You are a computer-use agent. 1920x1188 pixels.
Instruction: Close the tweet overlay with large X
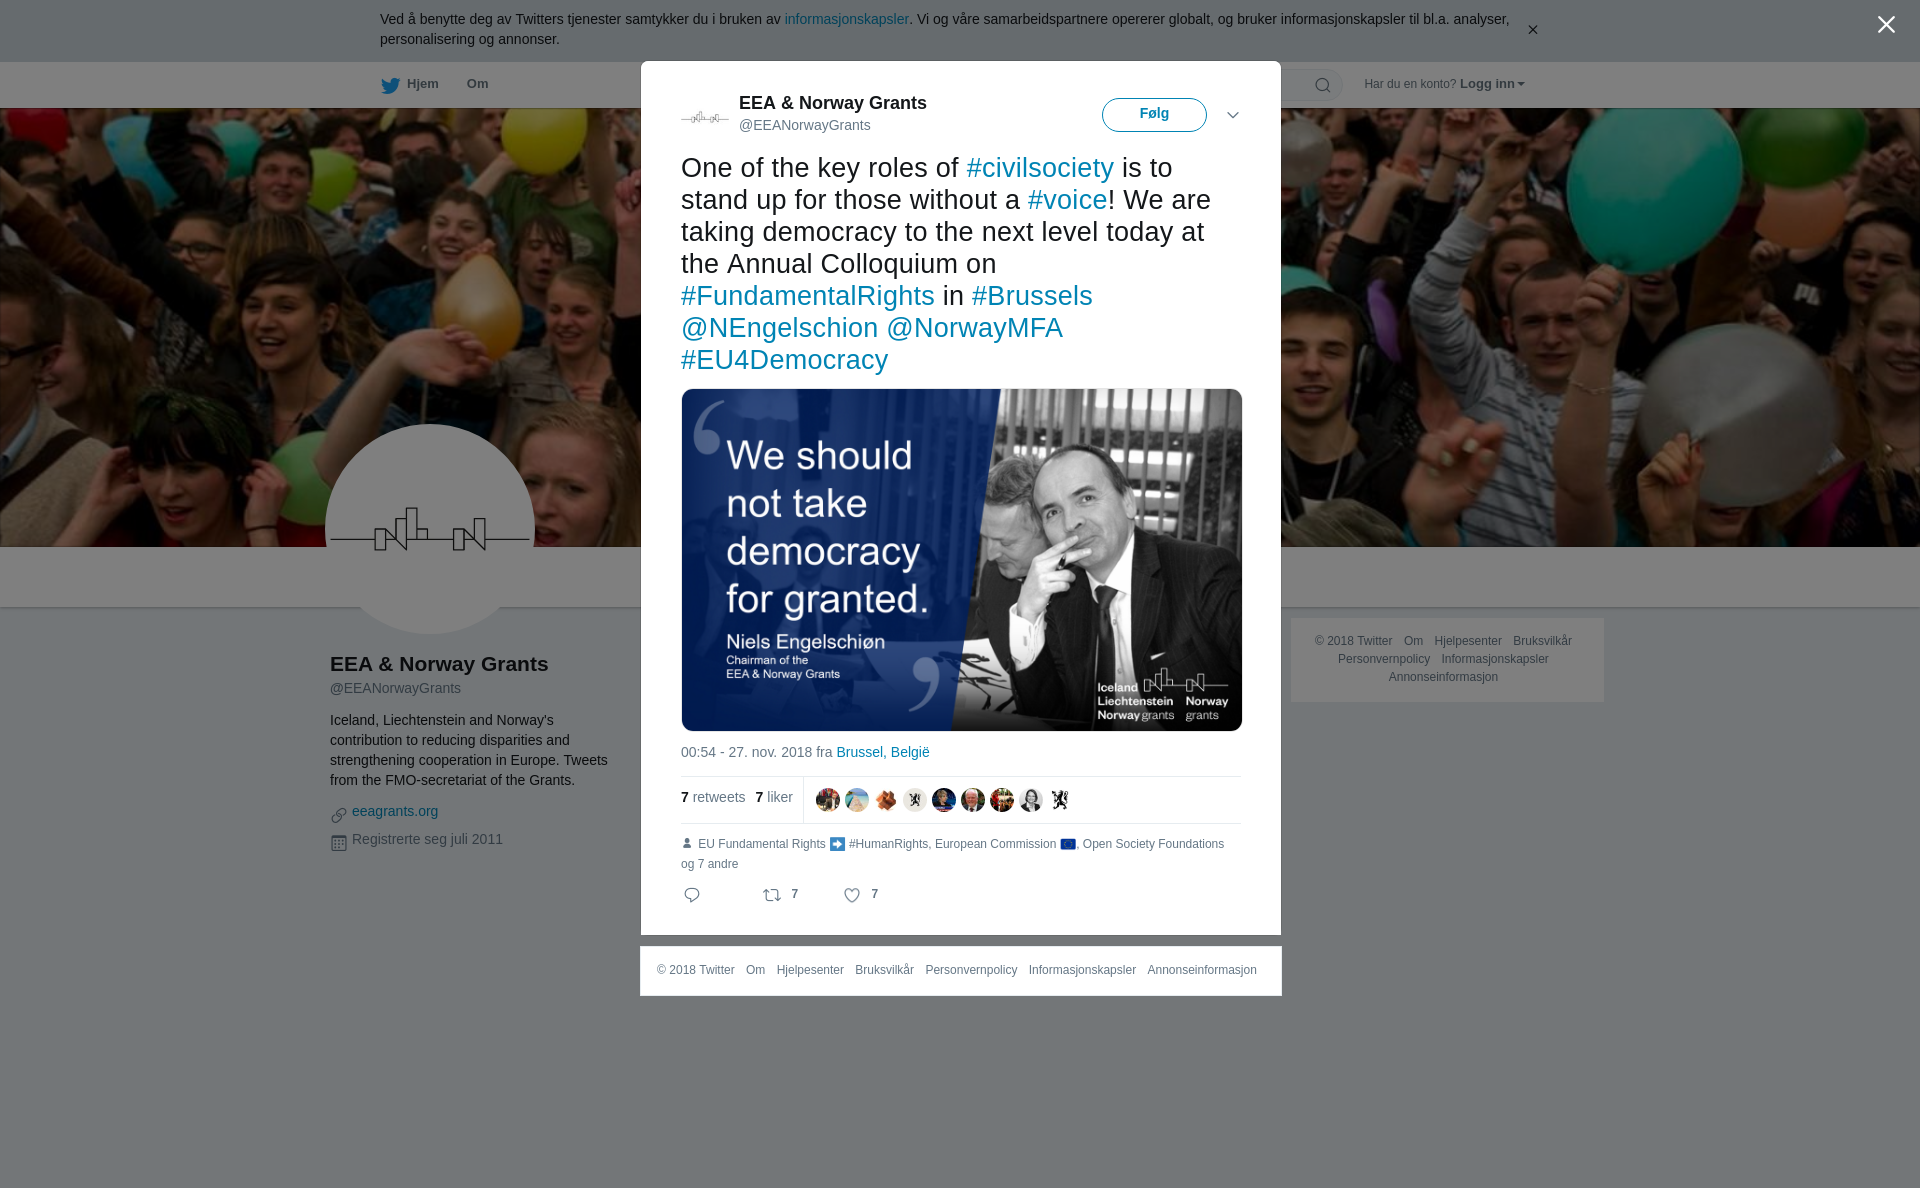pos(1886,25)
